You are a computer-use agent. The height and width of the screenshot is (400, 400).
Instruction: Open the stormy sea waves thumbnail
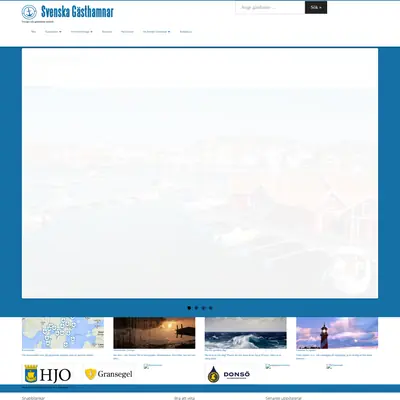click(x=246, y=333)
